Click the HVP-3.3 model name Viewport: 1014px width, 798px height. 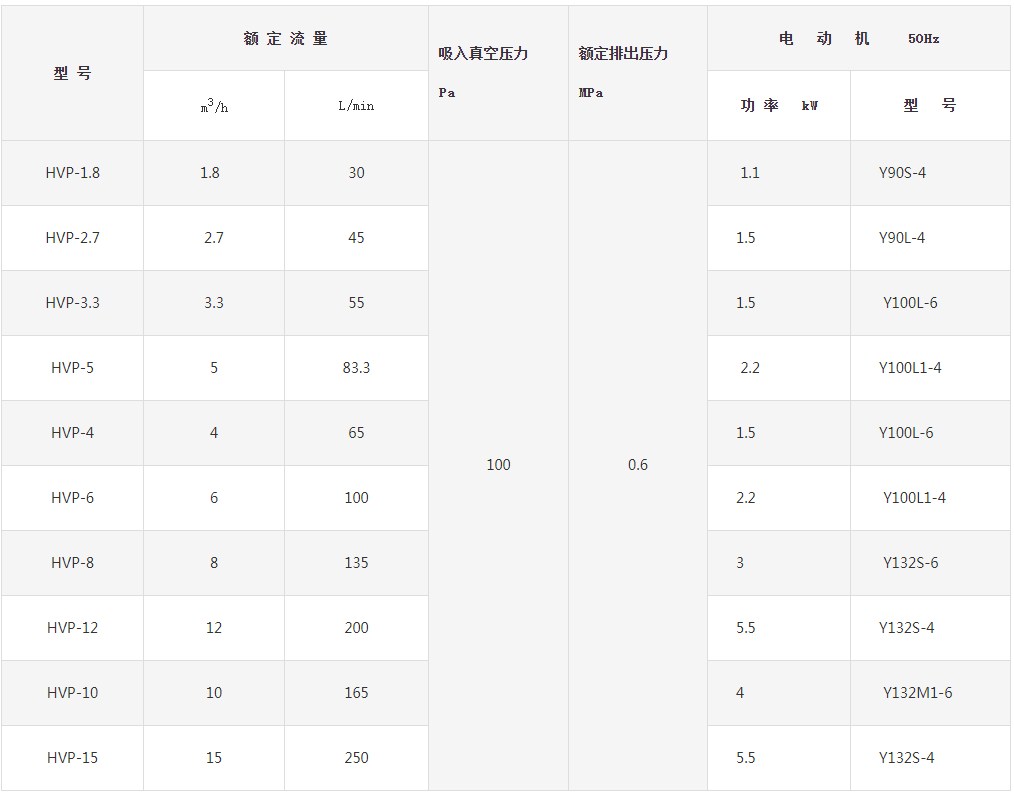(x=72, y=303)
